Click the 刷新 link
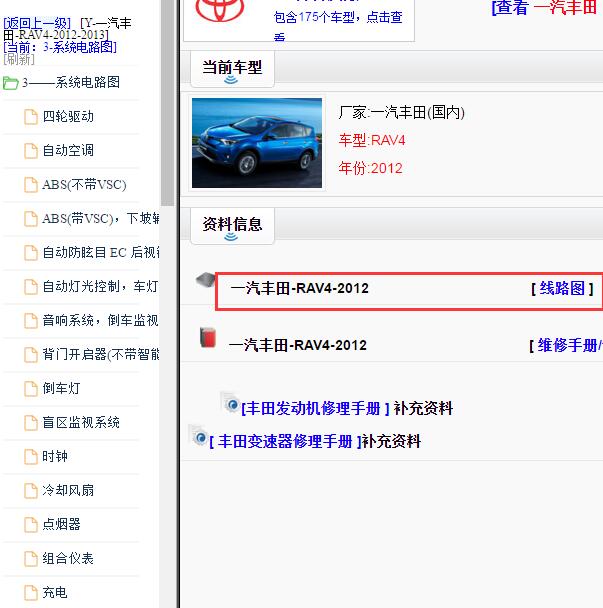Image resolution: width=603 pixels, height=608 pixels. click(19, 59)
